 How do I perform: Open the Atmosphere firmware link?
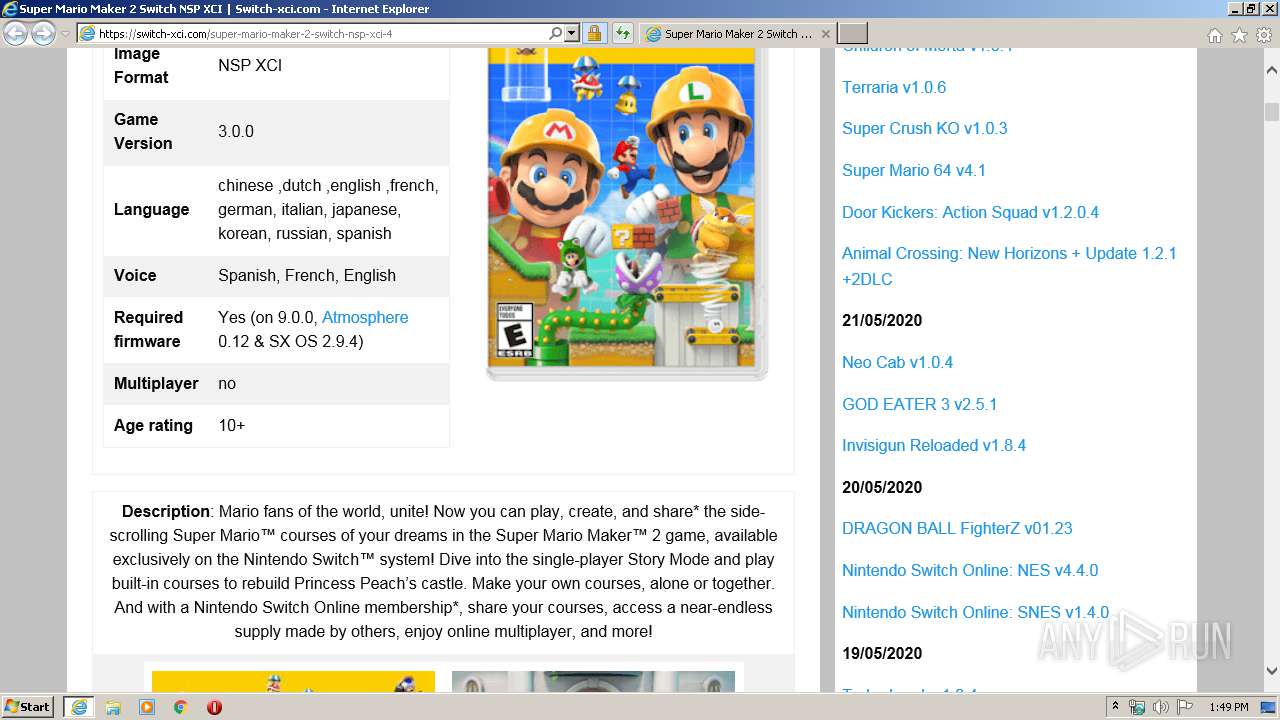(x=365, y=317)
